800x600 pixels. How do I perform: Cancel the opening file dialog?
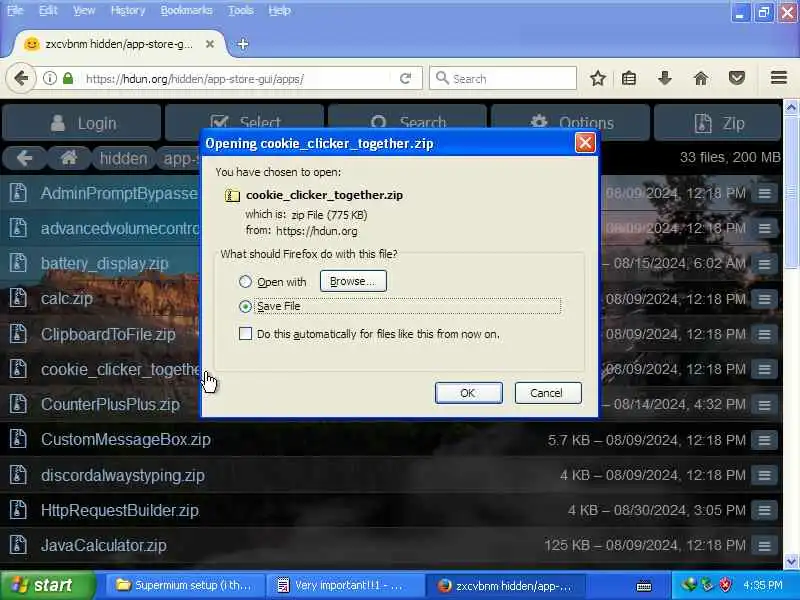point(547,393)
